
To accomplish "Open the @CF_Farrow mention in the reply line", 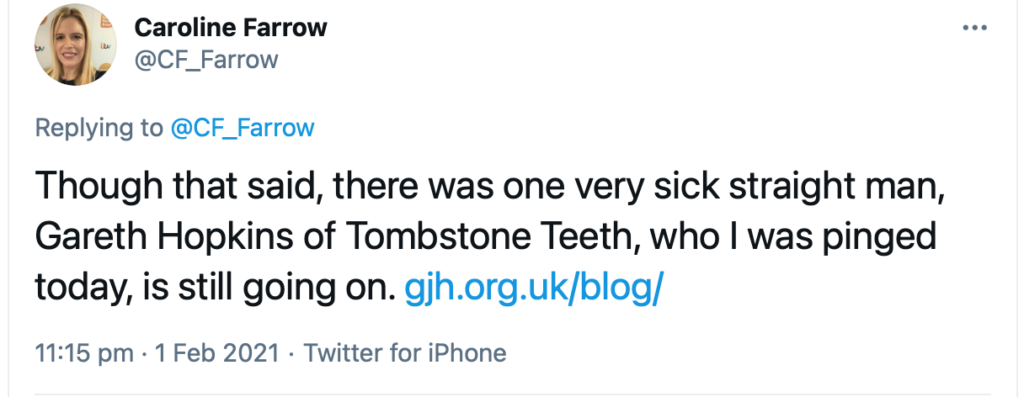I will click(x=242, y=127).
